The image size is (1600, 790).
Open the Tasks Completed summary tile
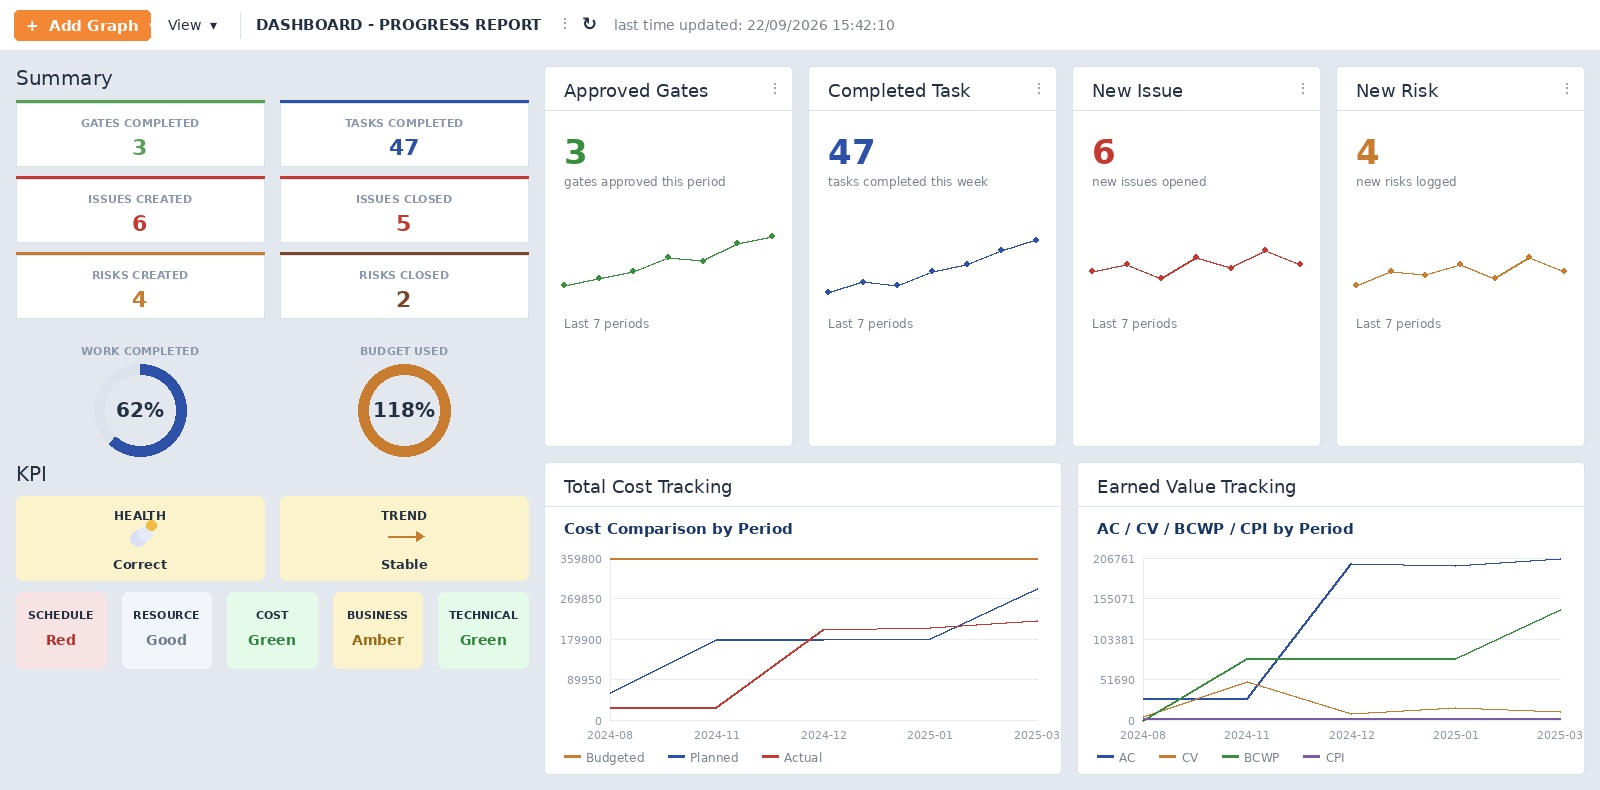click(x=404, y=133)
